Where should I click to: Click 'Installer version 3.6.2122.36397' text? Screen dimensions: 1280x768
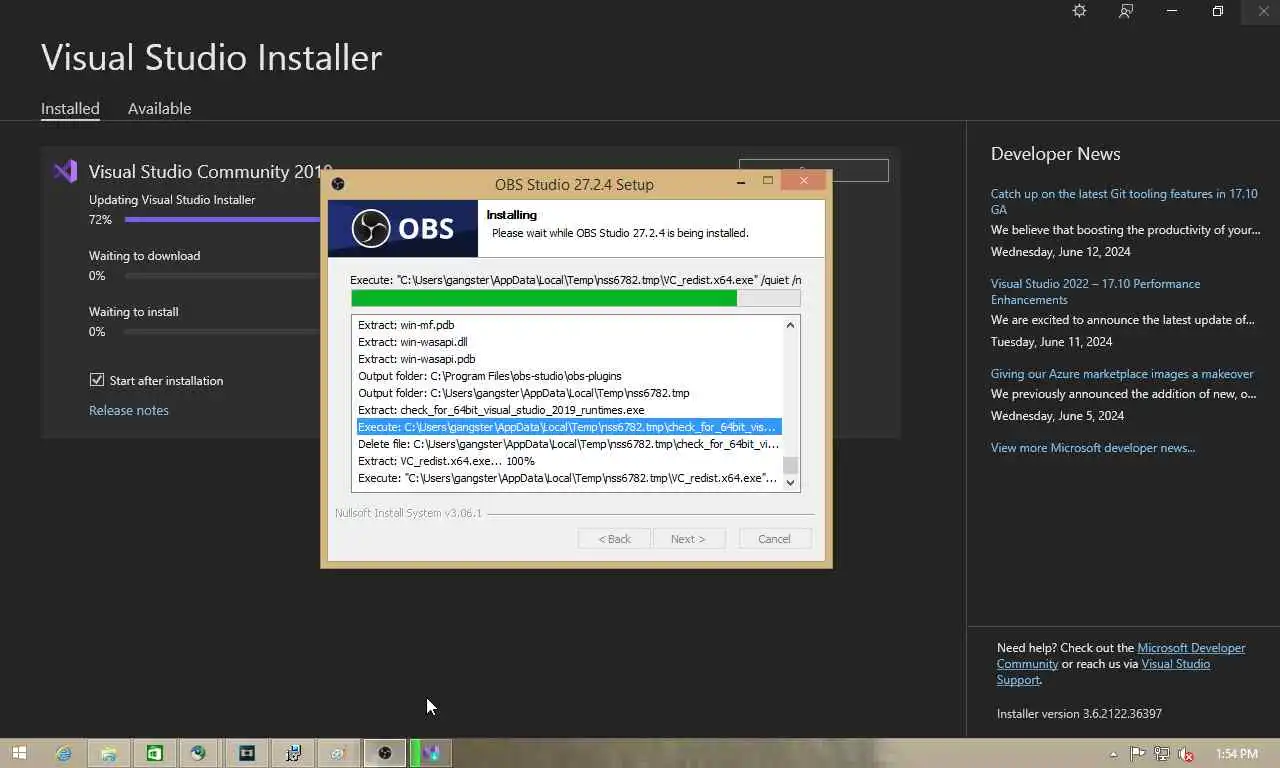[x=1079, y=713]
